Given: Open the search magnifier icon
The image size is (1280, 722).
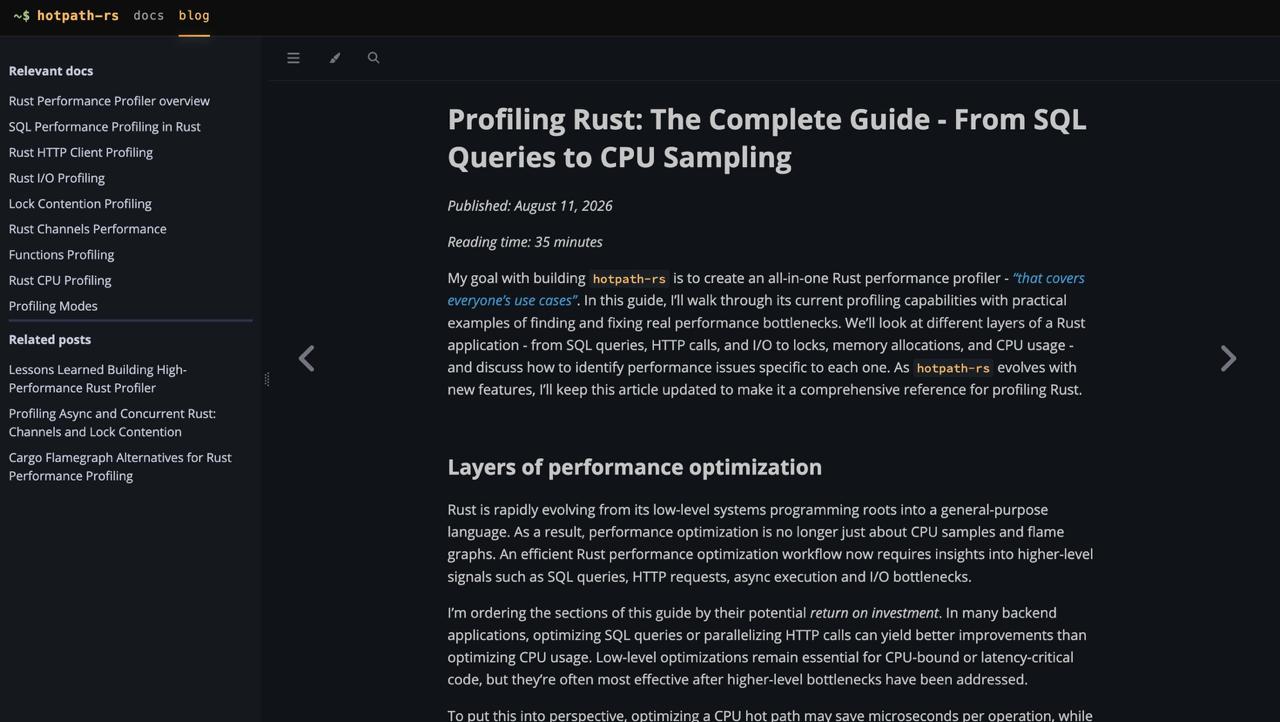Looking at the screenshot, I should pyautogui.click(x=373, y=58).
